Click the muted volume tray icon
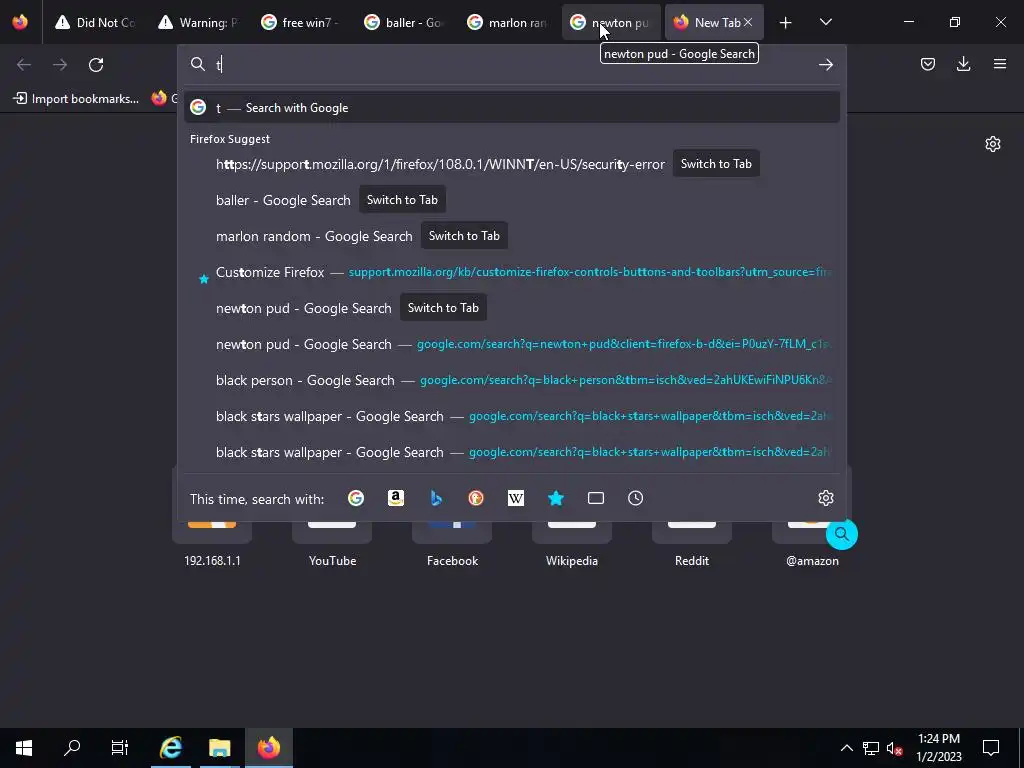This screenshot has height=768, width=1024. click(x=894, y=748)
